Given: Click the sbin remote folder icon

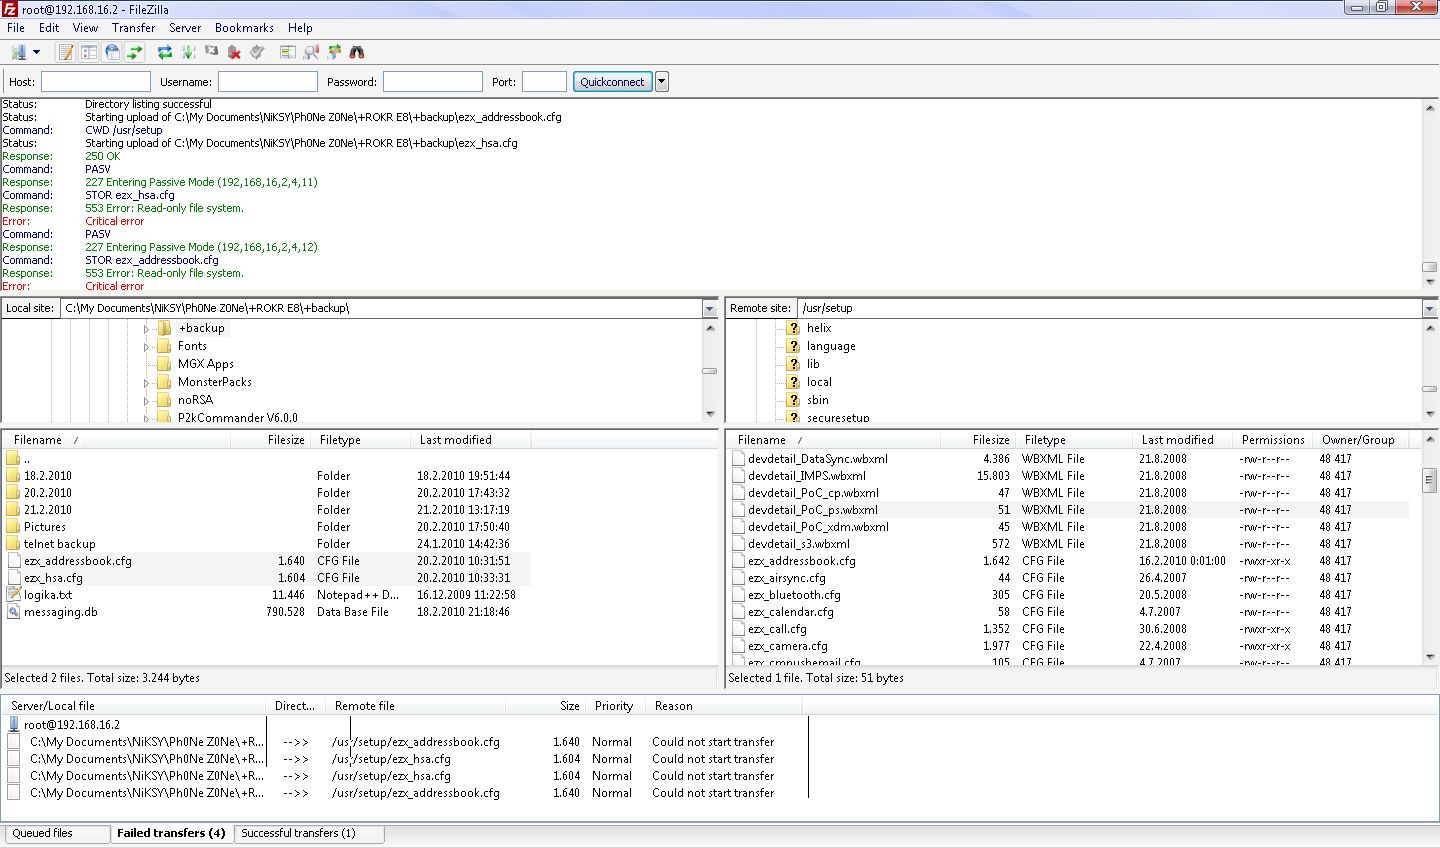Looking at the screenshot, I should (794, 400).
